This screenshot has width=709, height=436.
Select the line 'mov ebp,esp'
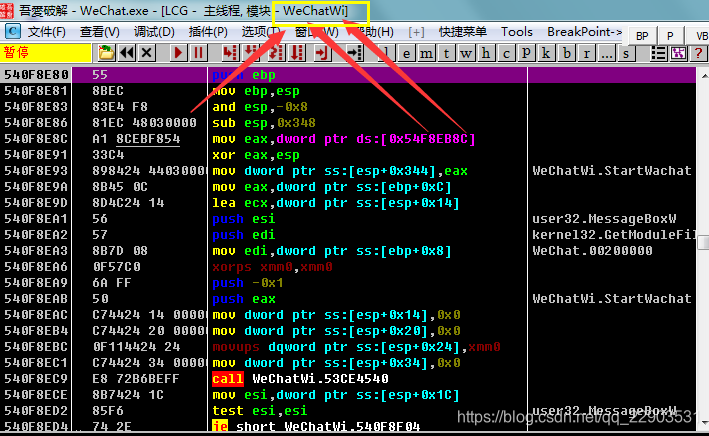256,91
